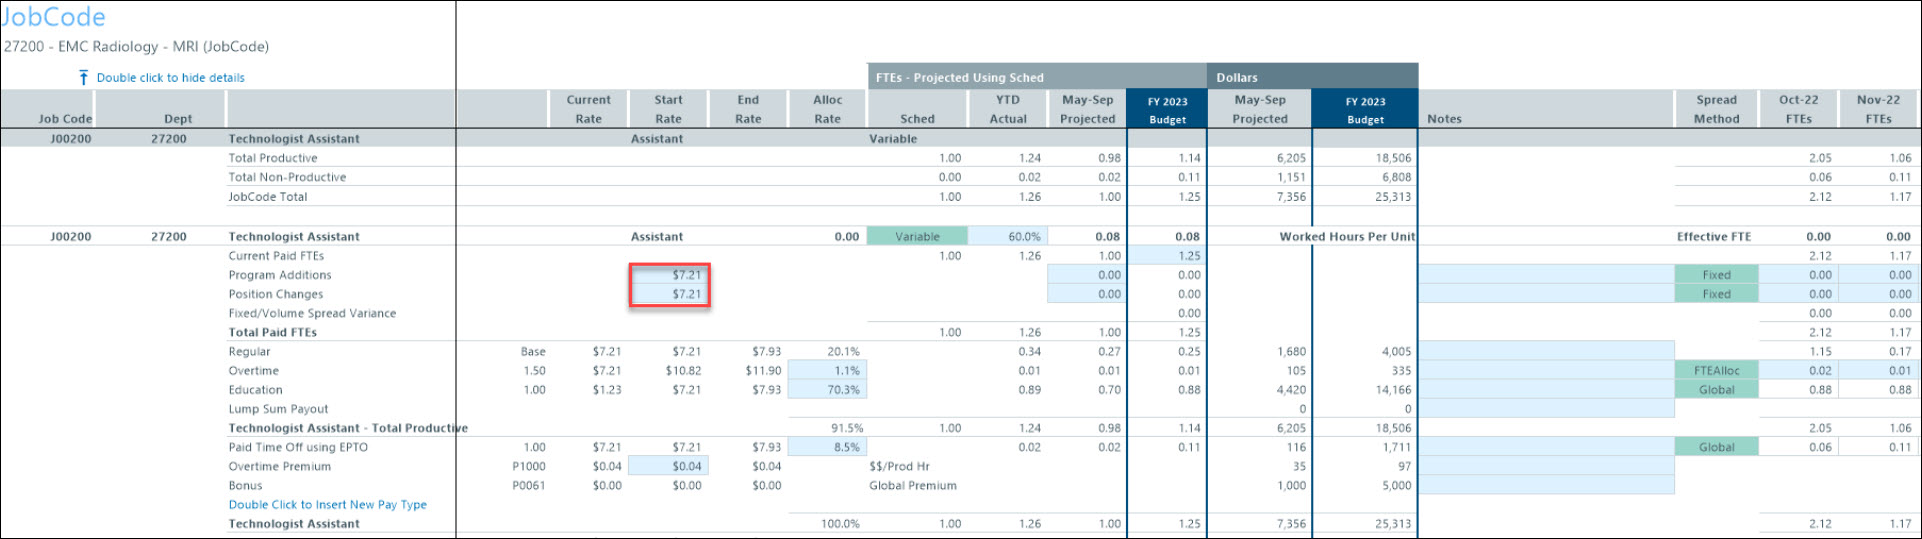Click the Spread Method column header
Screen dimensions: 1922x539
tap(1716, 109)
